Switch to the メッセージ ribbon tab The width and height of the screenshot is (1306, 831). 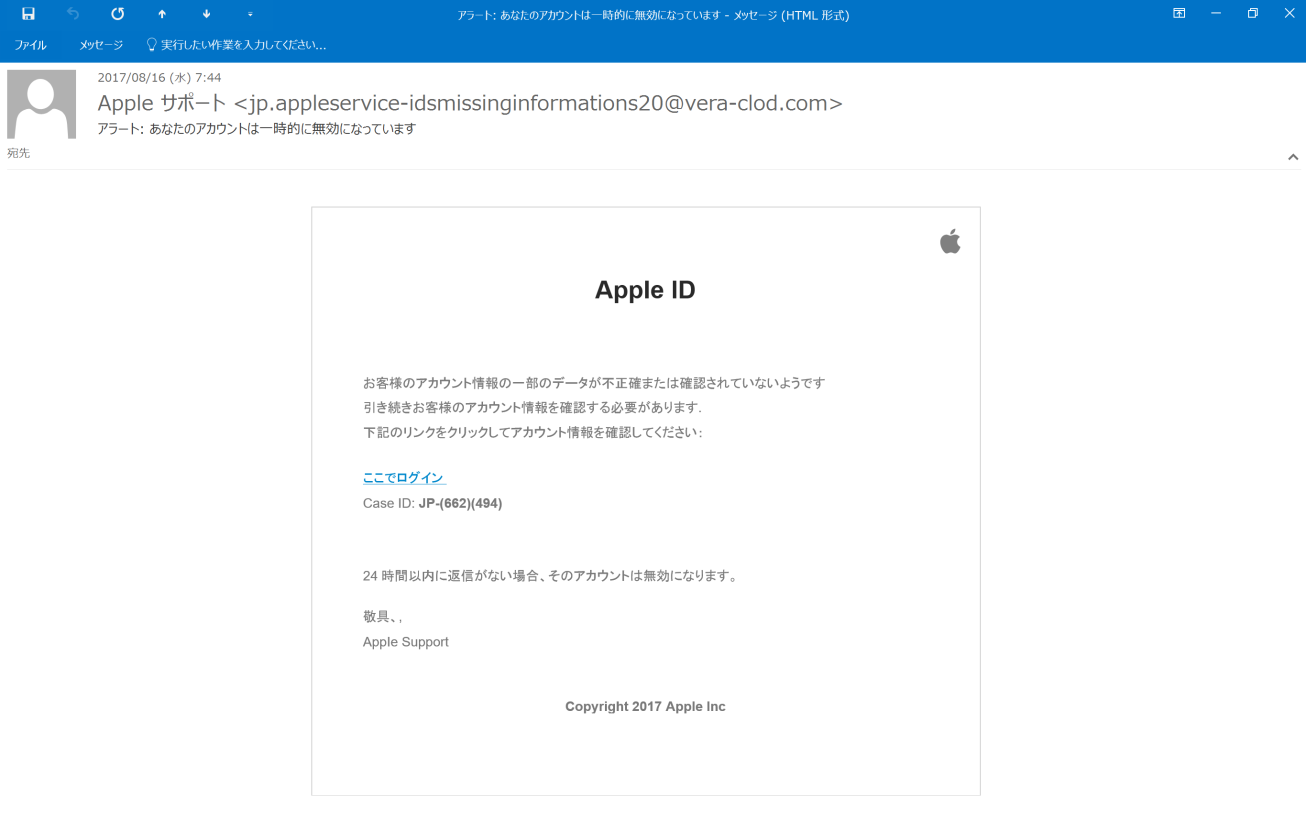[101, 45]
